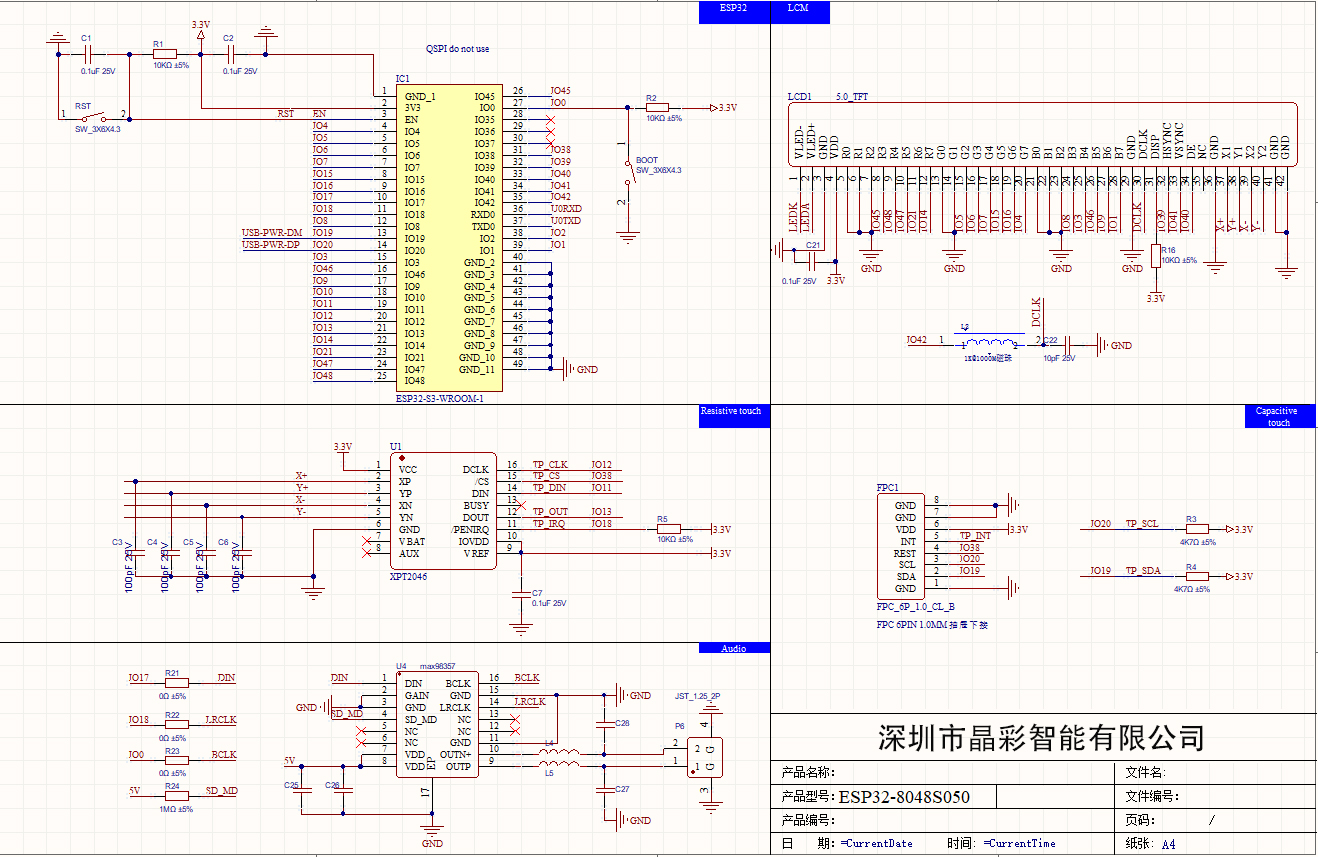Click the P6 JST speaker connector
This screenshot has width=1318, height=857.
(x=708, y=756)
